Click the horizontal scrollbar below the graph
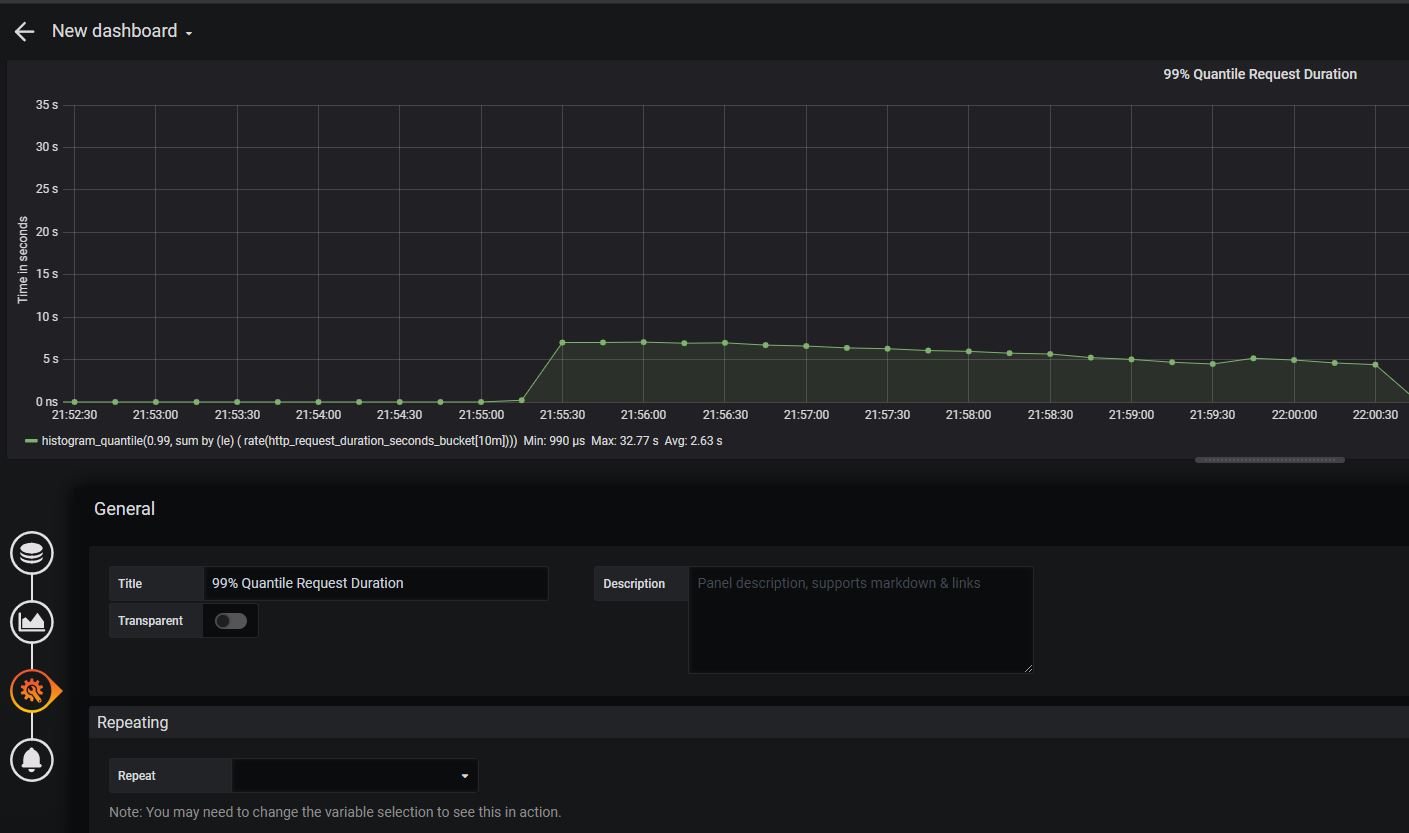The image size is (1409, 833). tap(1269, 460)
